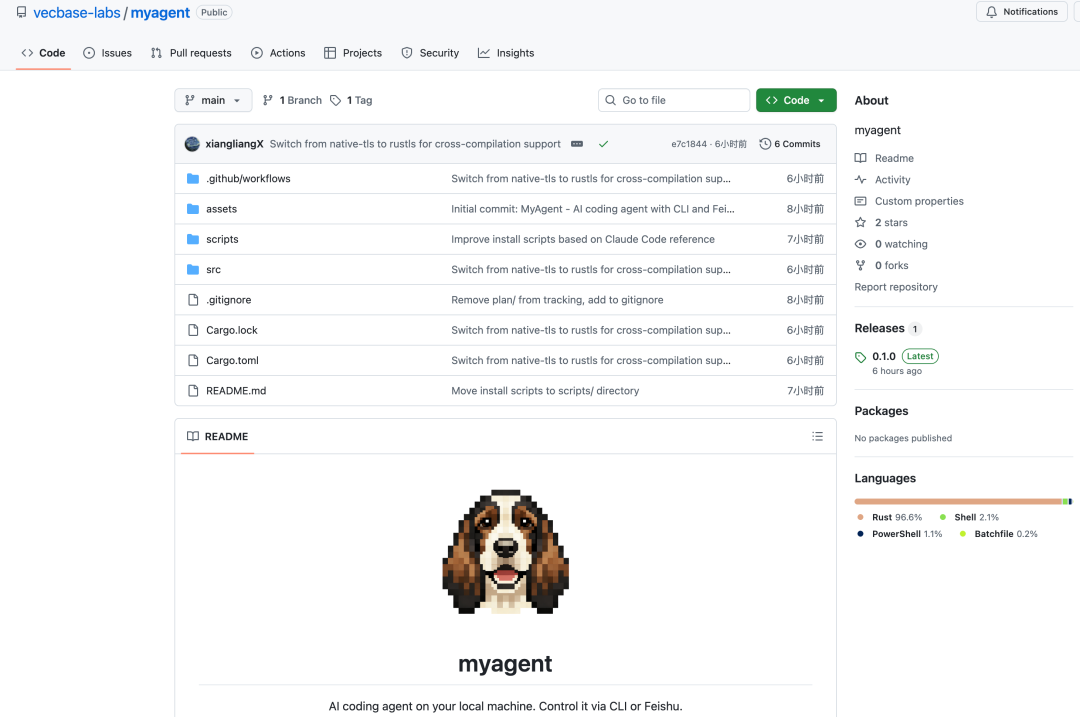
Task: Open the Notifications dropdown arrow
Action: [1074, 12]
